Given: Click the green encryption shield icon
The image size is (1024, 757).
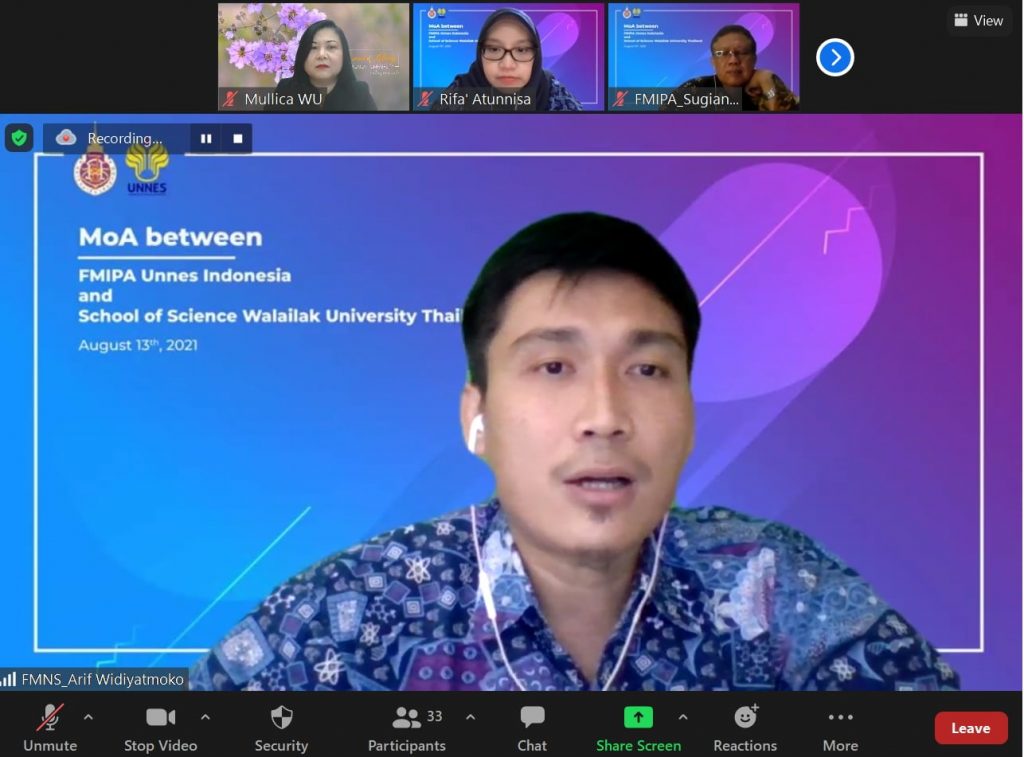Looking at the screenshot, I should tap(19, 138).
